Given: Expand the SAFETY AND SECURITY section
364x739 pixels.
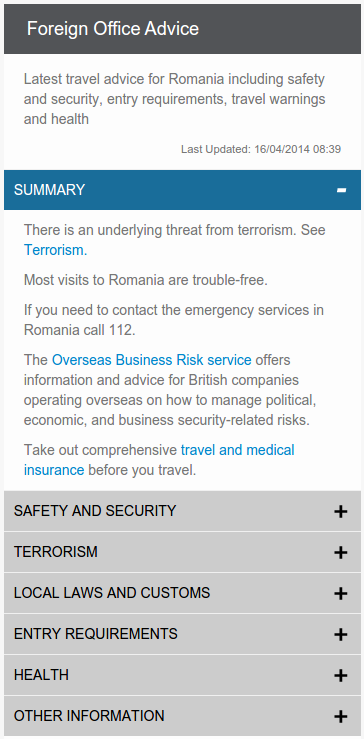Looking at the screenshot, I should coord(182,511).
